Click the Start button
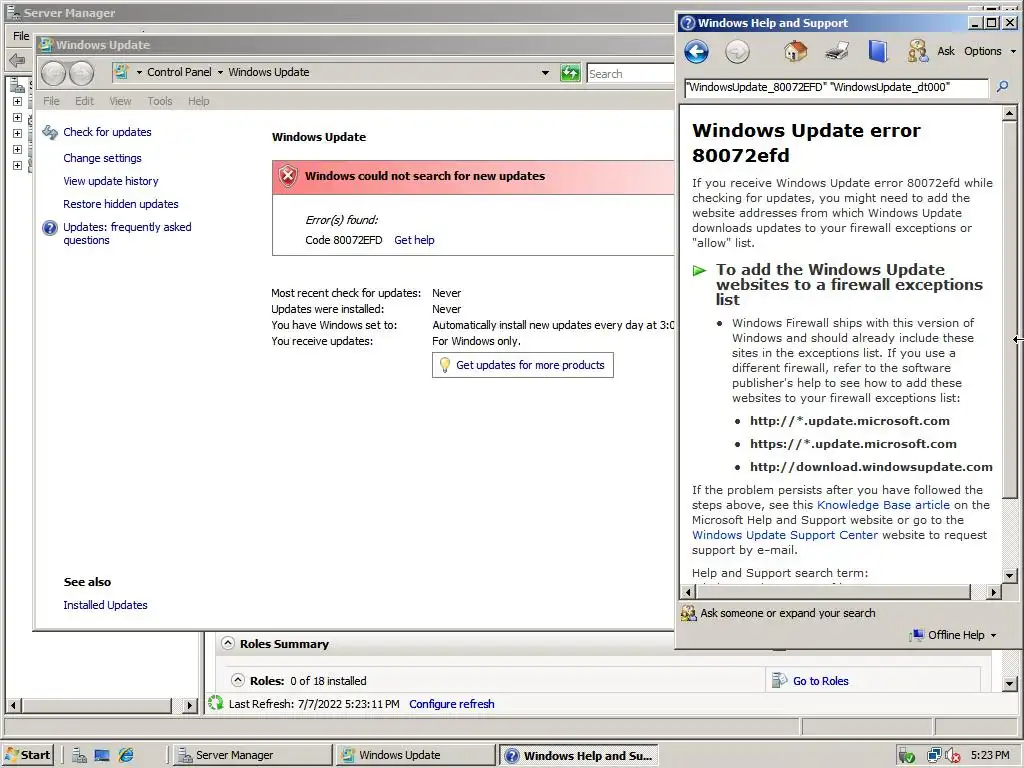This screenshot has height=768, width=1024. (27, 755)
